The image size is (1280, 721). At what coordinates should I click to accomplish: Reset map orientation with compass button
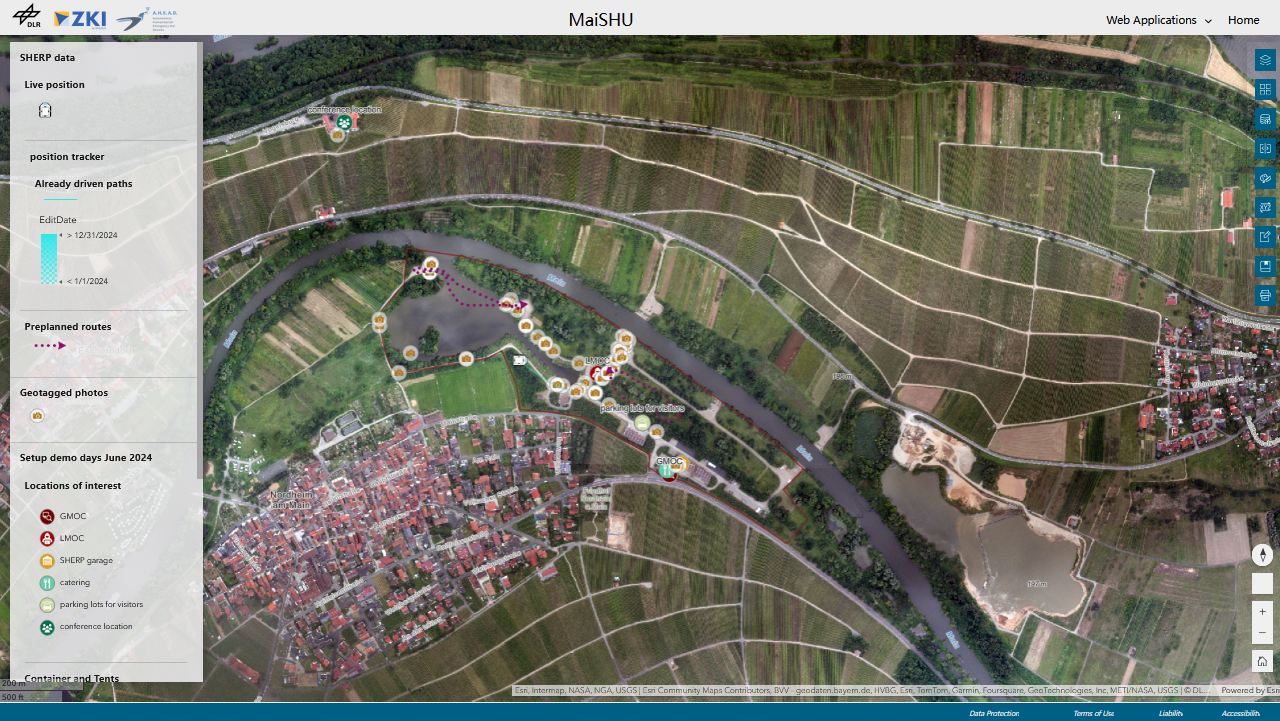point(1262,555)
